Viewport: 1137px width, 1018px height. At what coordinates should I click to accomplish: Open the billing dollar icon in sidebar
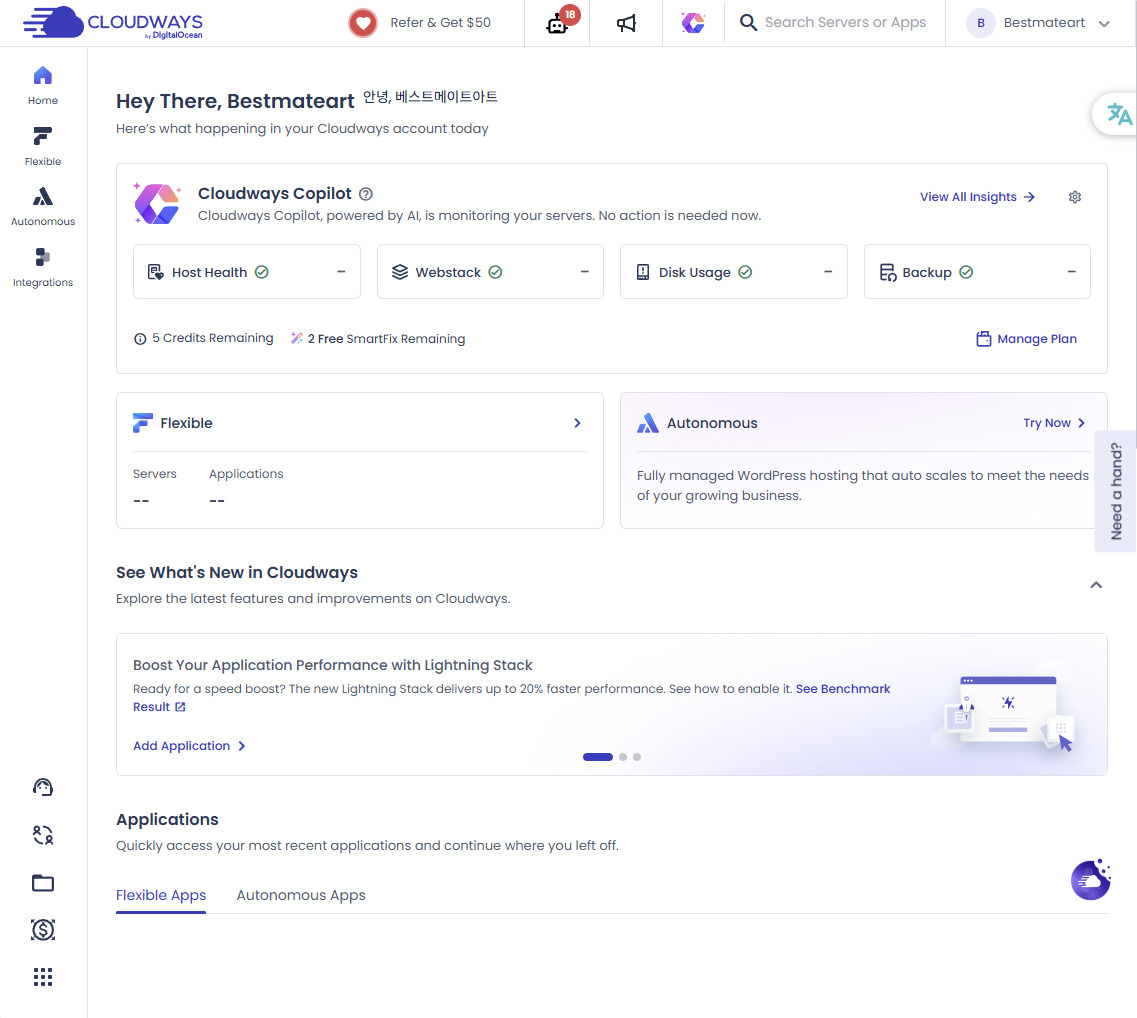pyautogui.click(x=43, y=930)
